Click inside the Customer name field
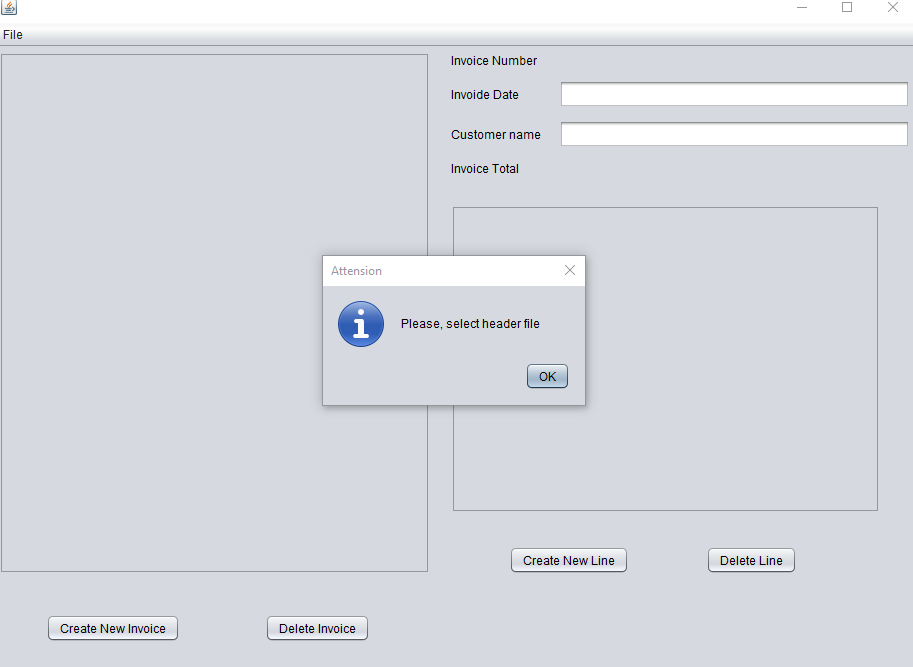913x667 pixels. [733, 133]
